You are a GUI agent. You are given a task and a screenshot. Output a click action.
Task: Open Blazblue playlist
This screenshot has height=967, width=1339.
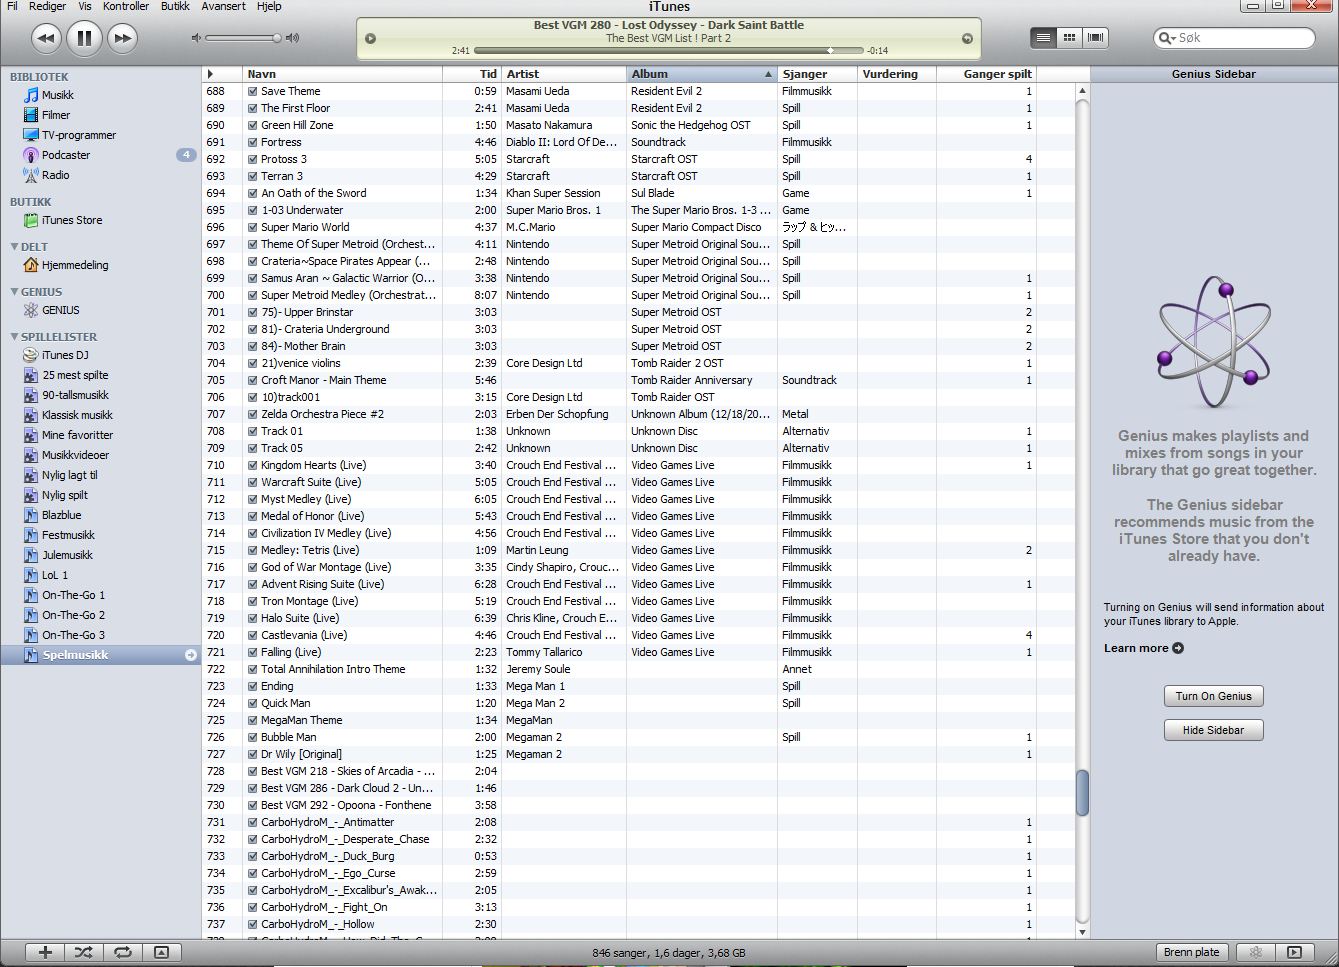[61, 515]
